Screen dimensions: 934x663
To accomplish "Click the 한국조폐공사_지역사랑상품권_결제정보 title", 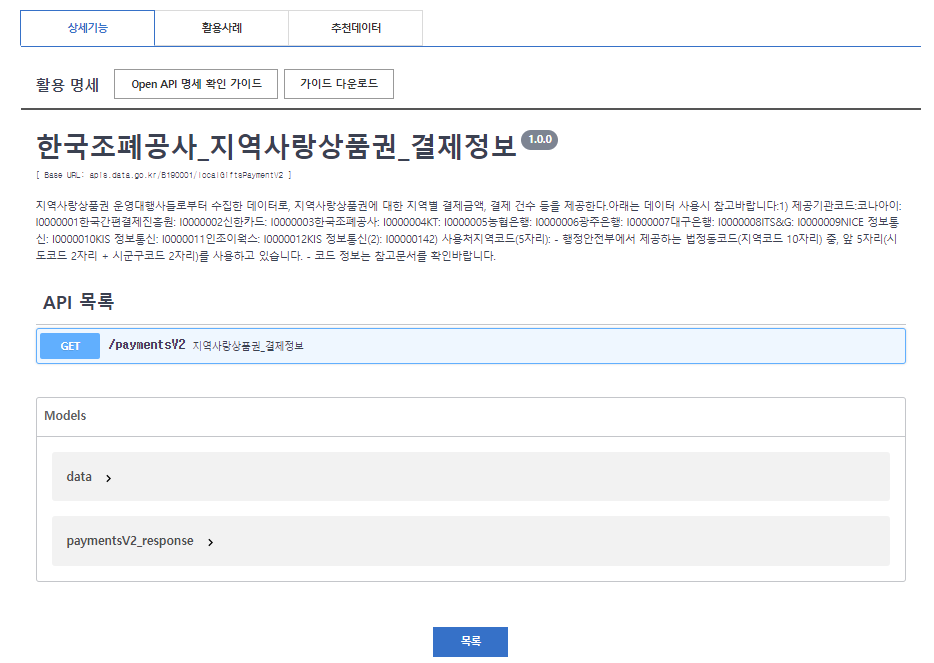I will [x=276, y=147].
